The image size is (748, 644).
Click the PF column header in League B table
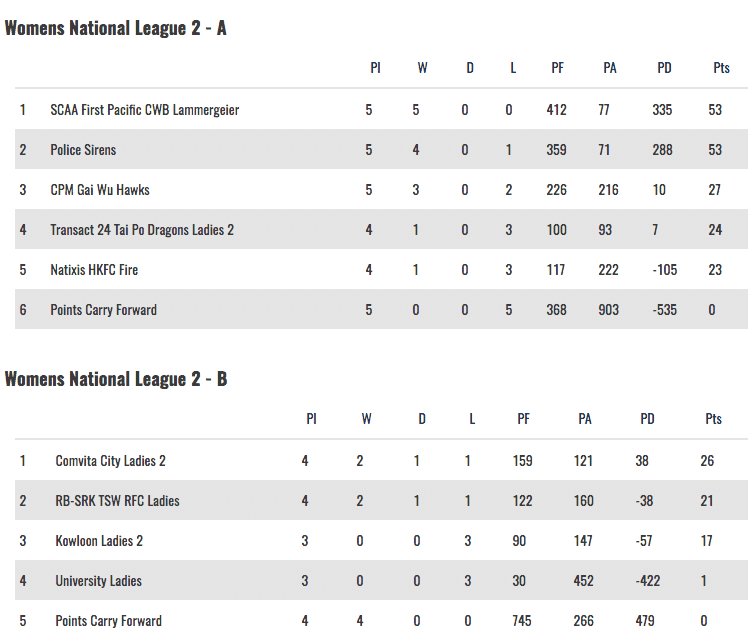coord(523,419)
